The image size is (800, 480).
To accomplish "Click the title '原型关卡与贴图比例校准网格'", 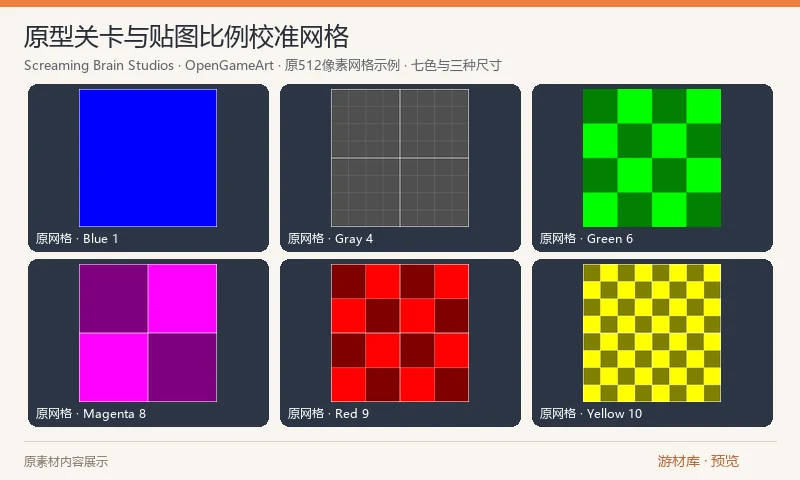I will pos(186,37).
